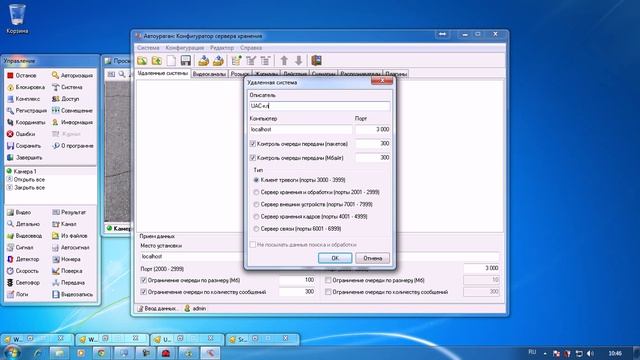Click Блокировка in the Управление panel

click(26, 87)
